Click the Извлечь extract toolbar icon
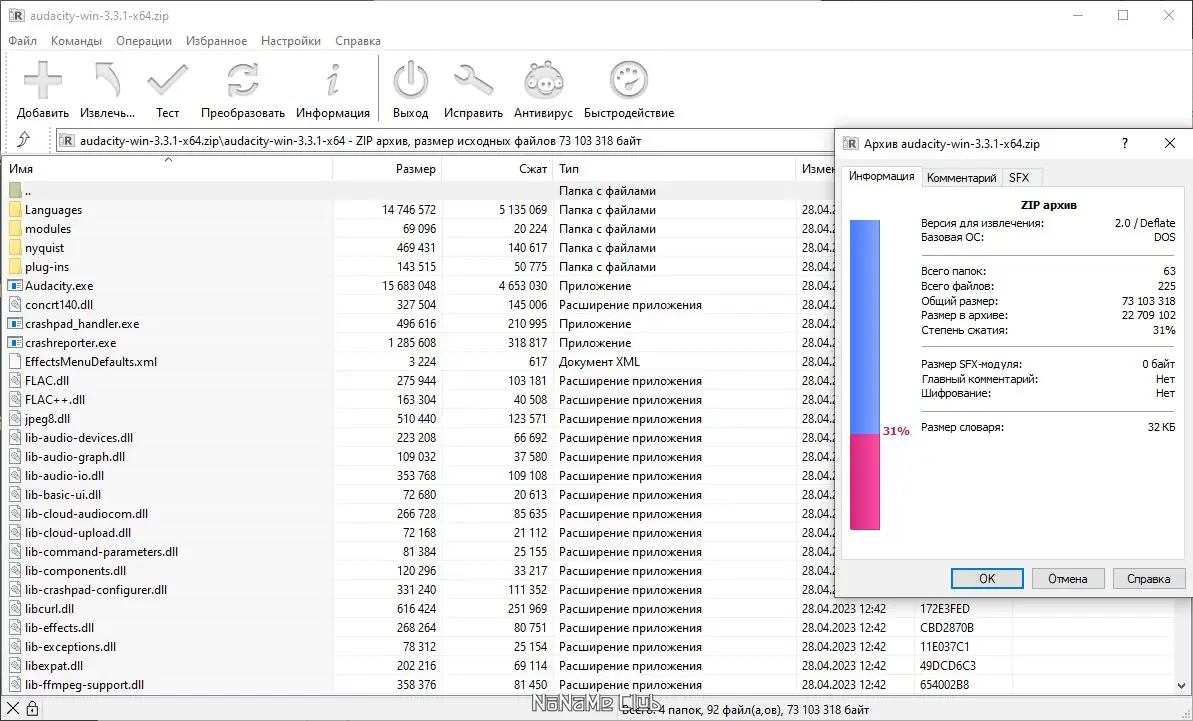This screenshot has height=721, width=1193. pos(107,80)
